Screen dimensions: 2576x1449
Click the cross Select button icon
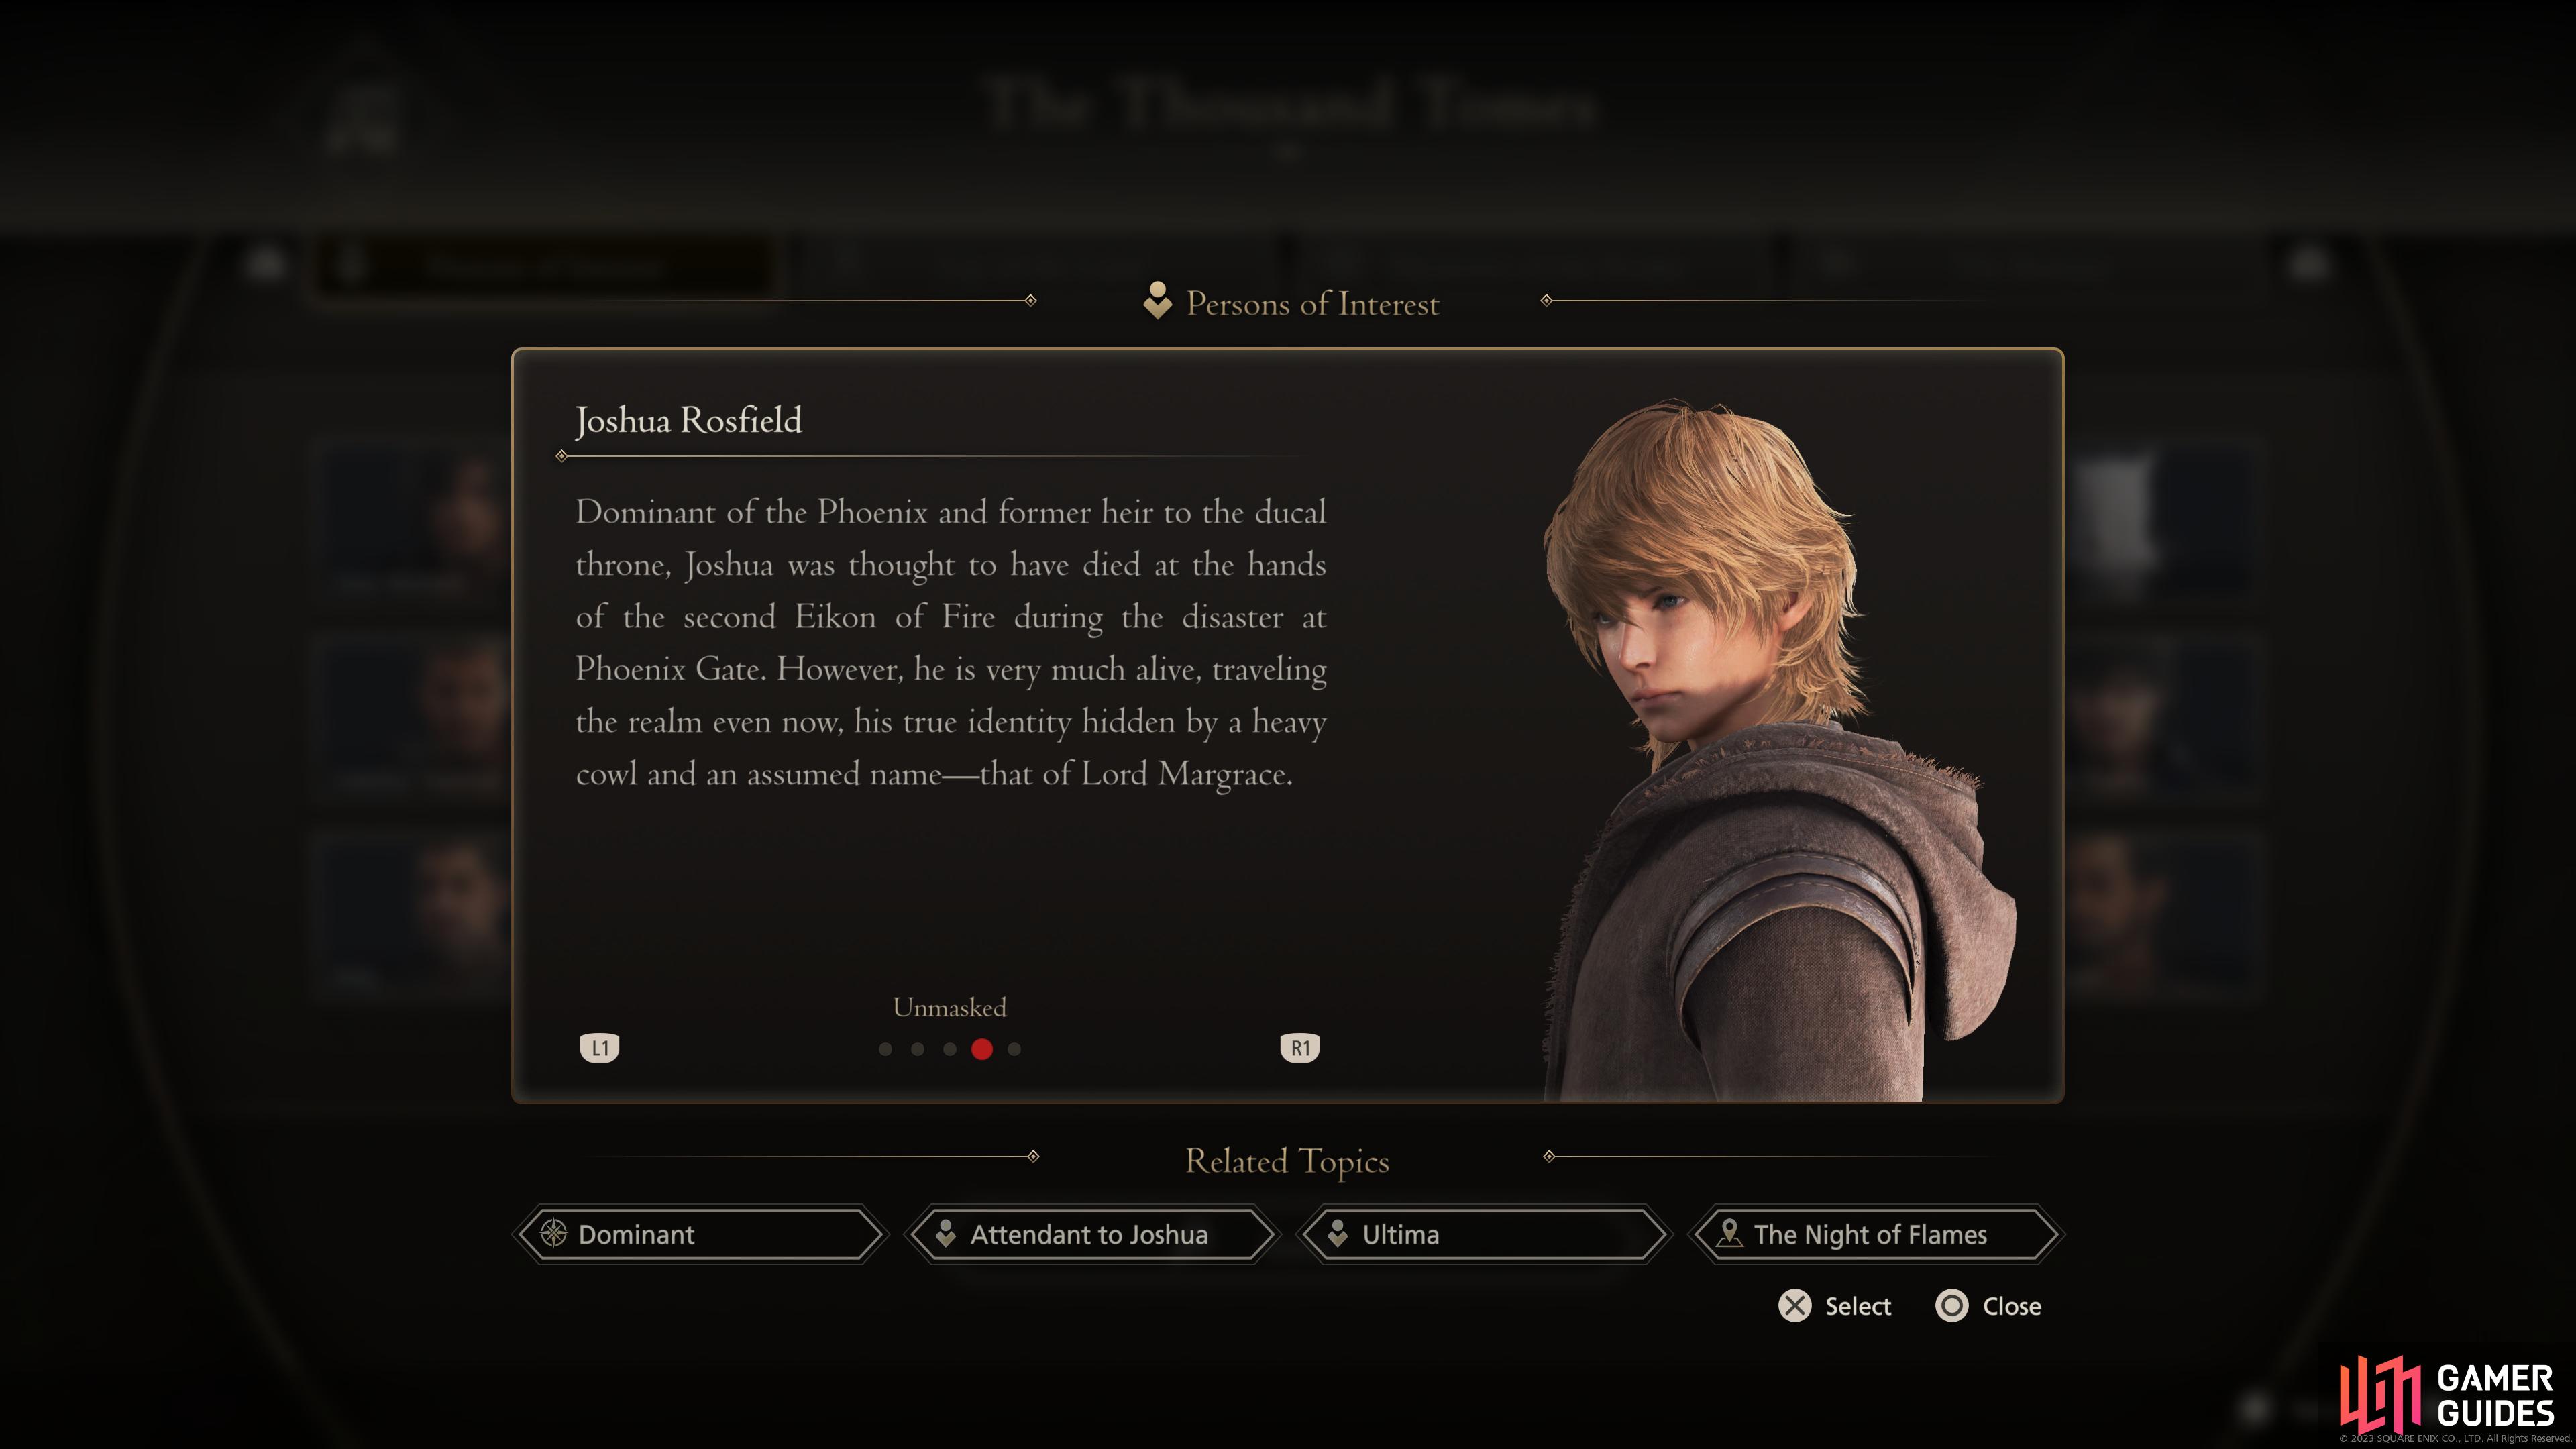click(1794, 1306)
